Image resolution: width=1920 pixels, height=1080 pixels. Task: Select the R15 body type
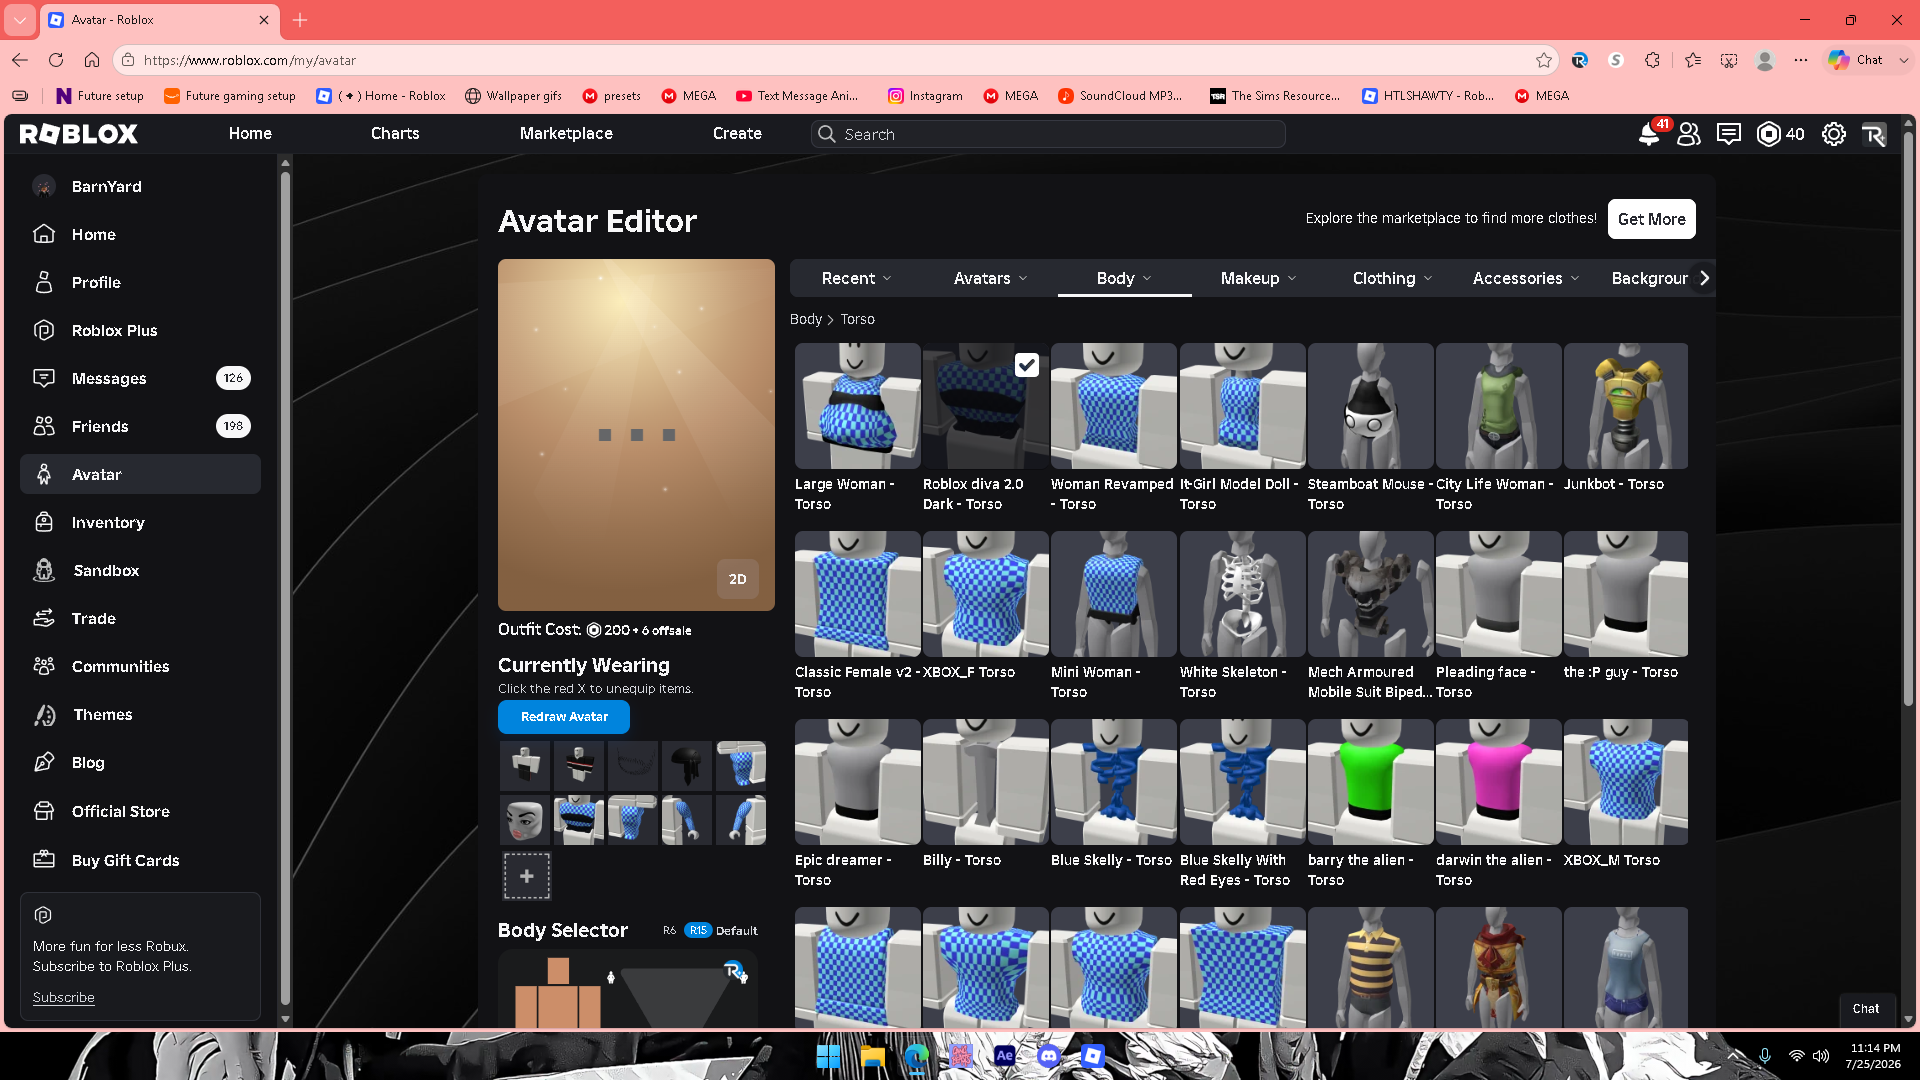pos(698,931)
